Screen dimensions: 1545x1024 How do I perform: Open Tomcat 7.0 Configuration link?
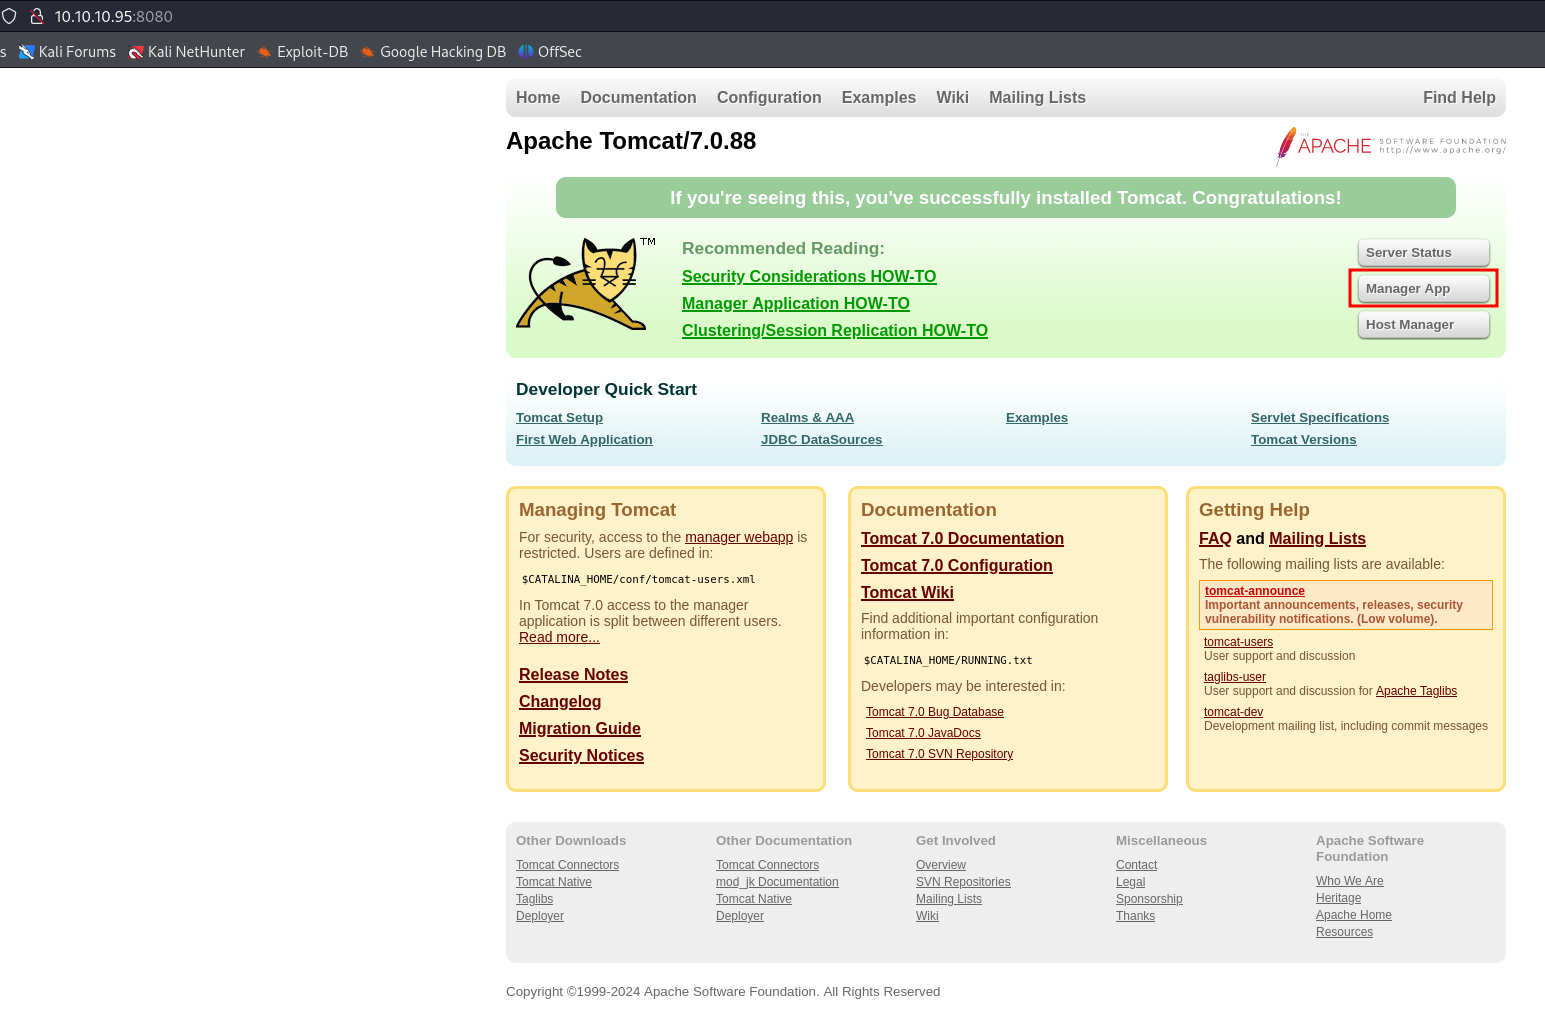[957, 566]
